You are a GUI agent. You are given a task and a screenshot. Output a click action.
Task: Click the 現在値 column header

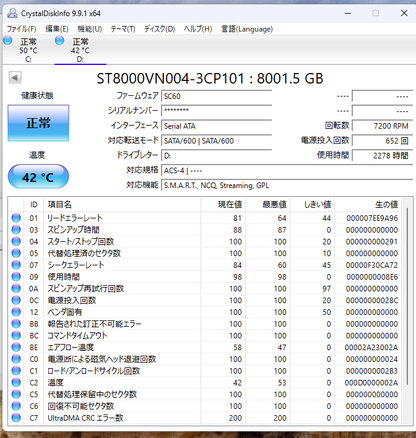point(223,204)
